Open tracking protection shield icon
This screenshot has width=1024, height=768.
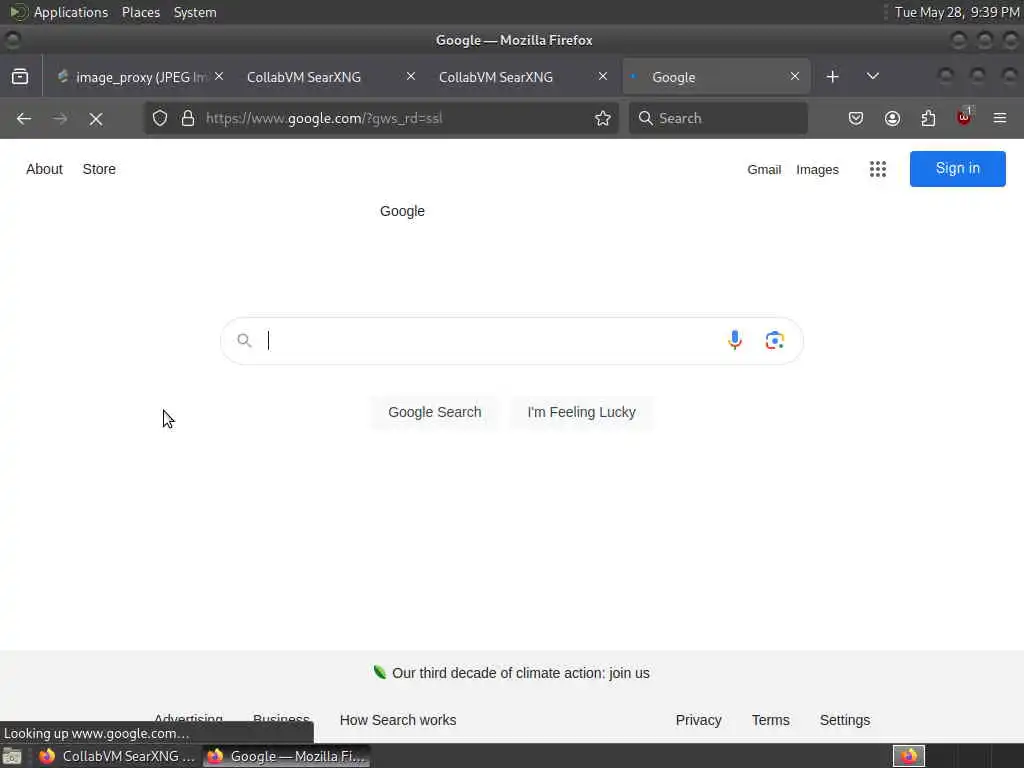(160, 118)
